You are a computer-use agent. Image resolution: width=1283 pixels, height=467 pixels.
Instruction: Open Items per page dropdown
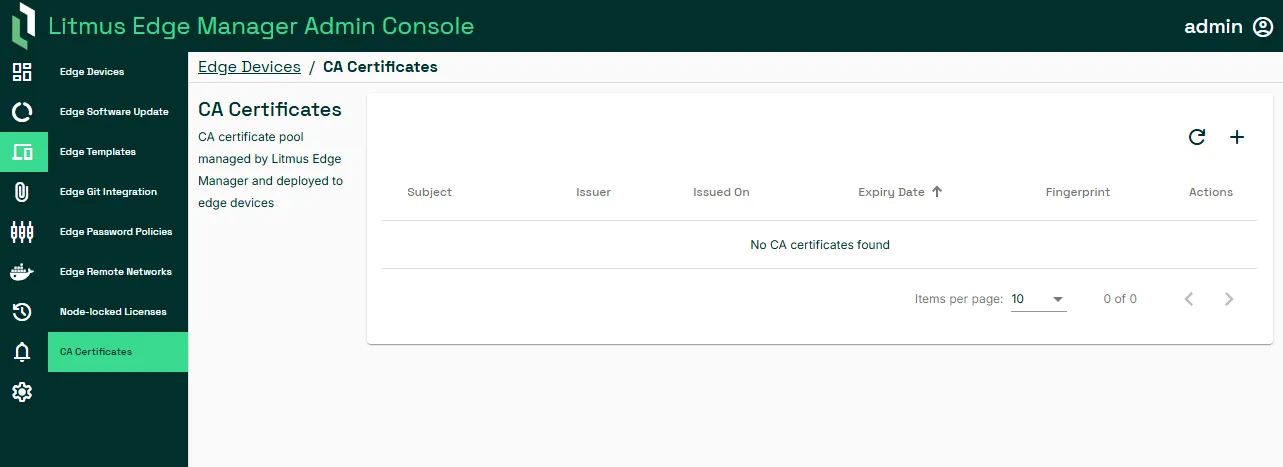click(1039, 299)
